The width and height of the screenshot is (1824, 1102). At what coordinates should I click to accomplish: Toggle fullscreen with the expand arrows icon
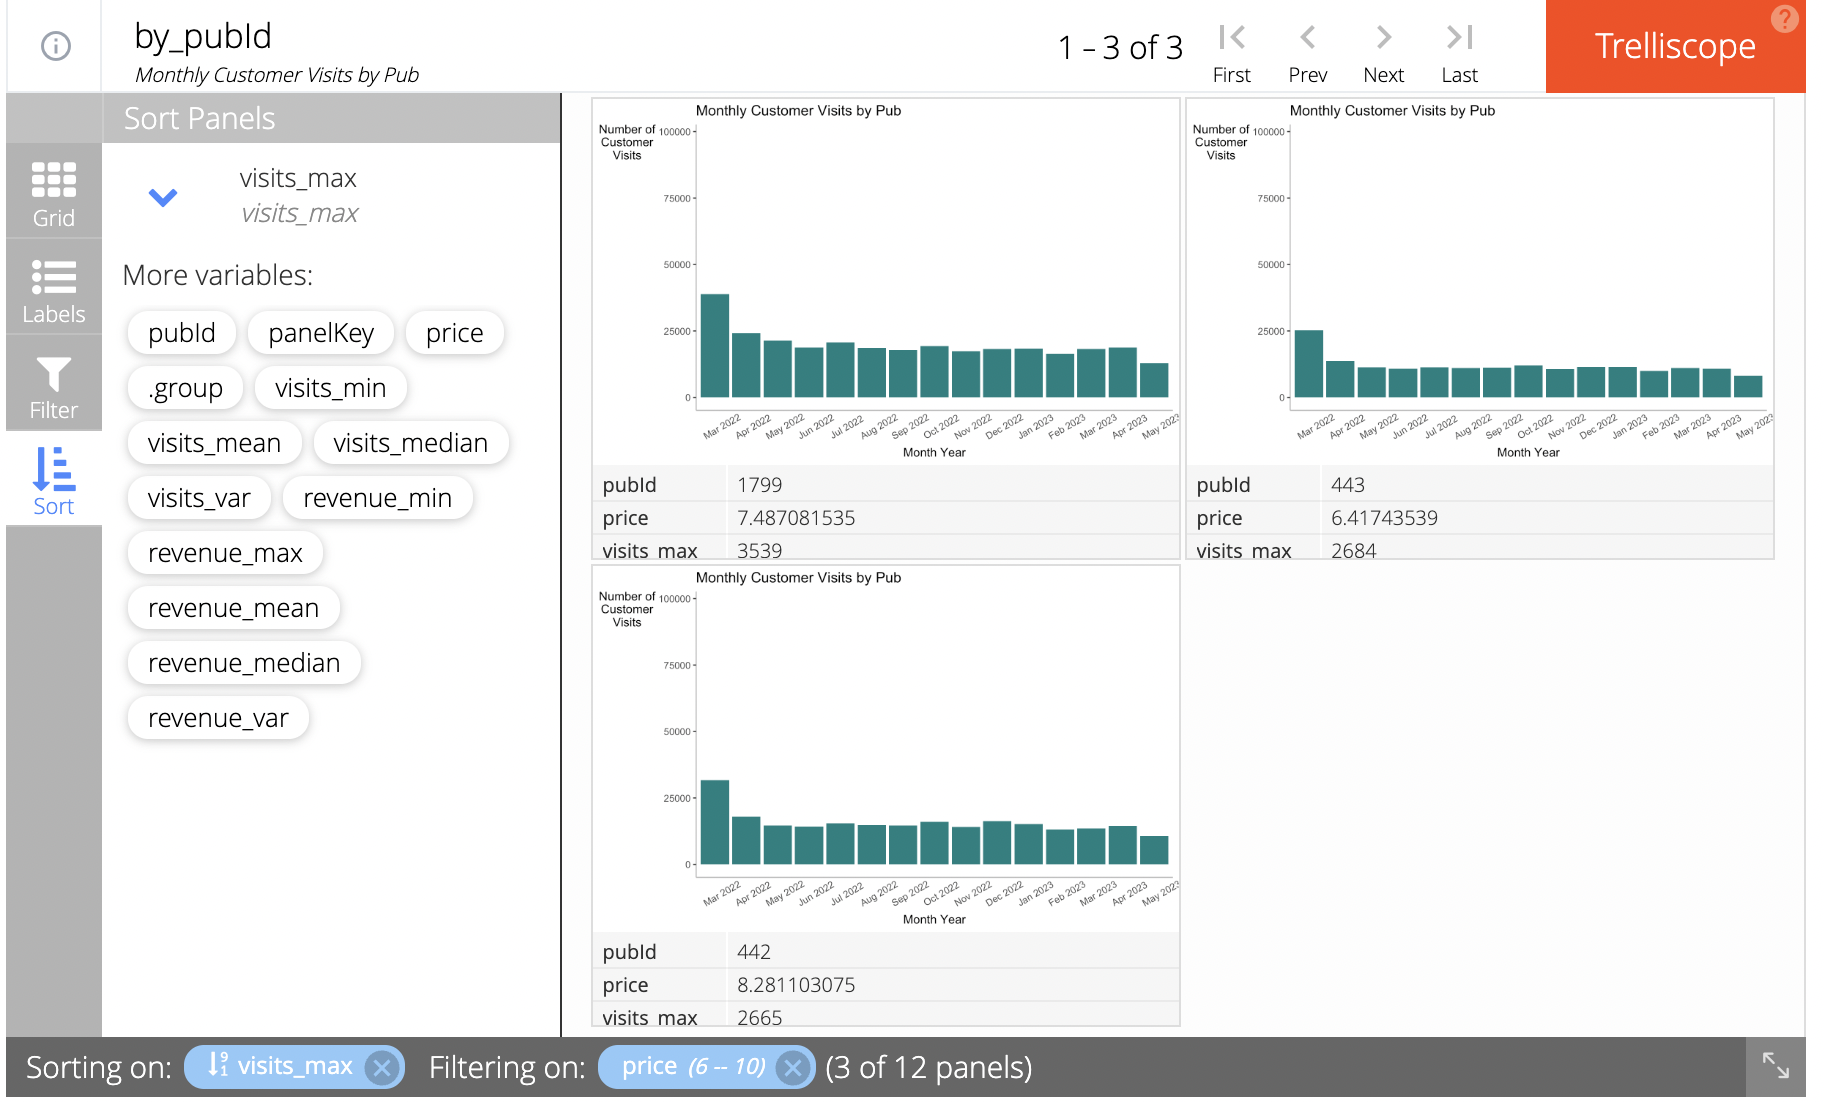pos(1776,1066)
